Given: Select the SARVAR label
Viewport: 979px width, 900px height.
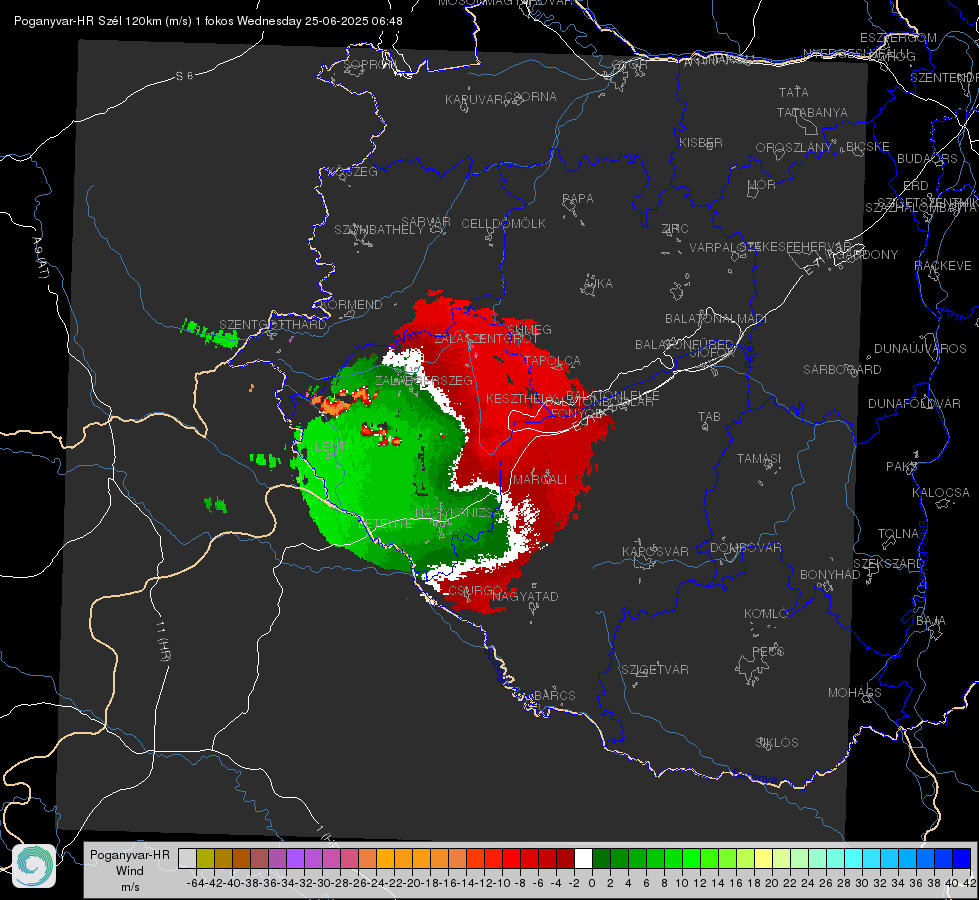Looking at the screenshot, I should [426, 222].
